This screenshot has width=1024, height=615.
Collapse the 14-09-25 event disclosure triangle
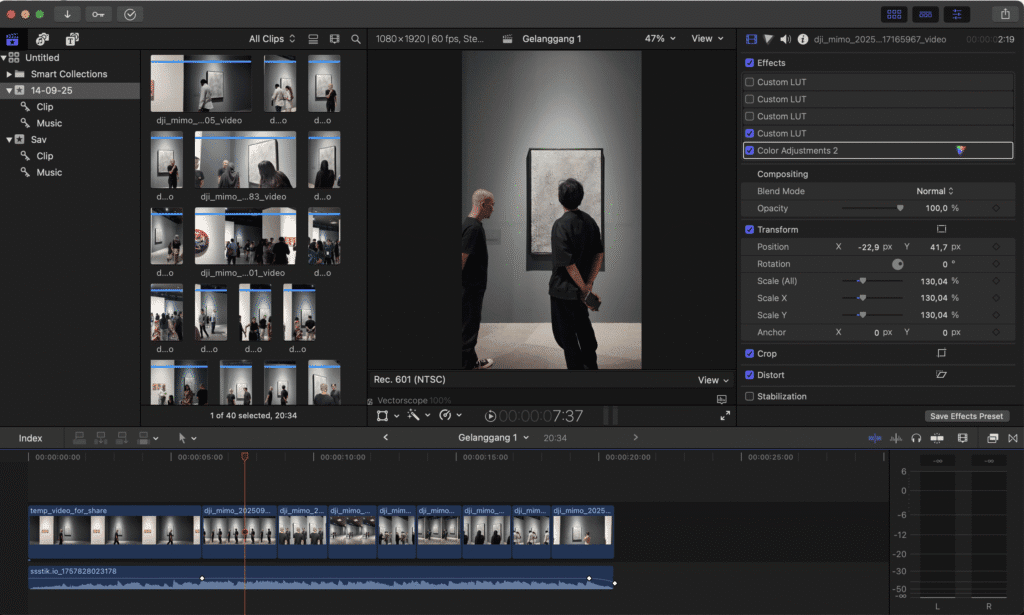[8, 90]
